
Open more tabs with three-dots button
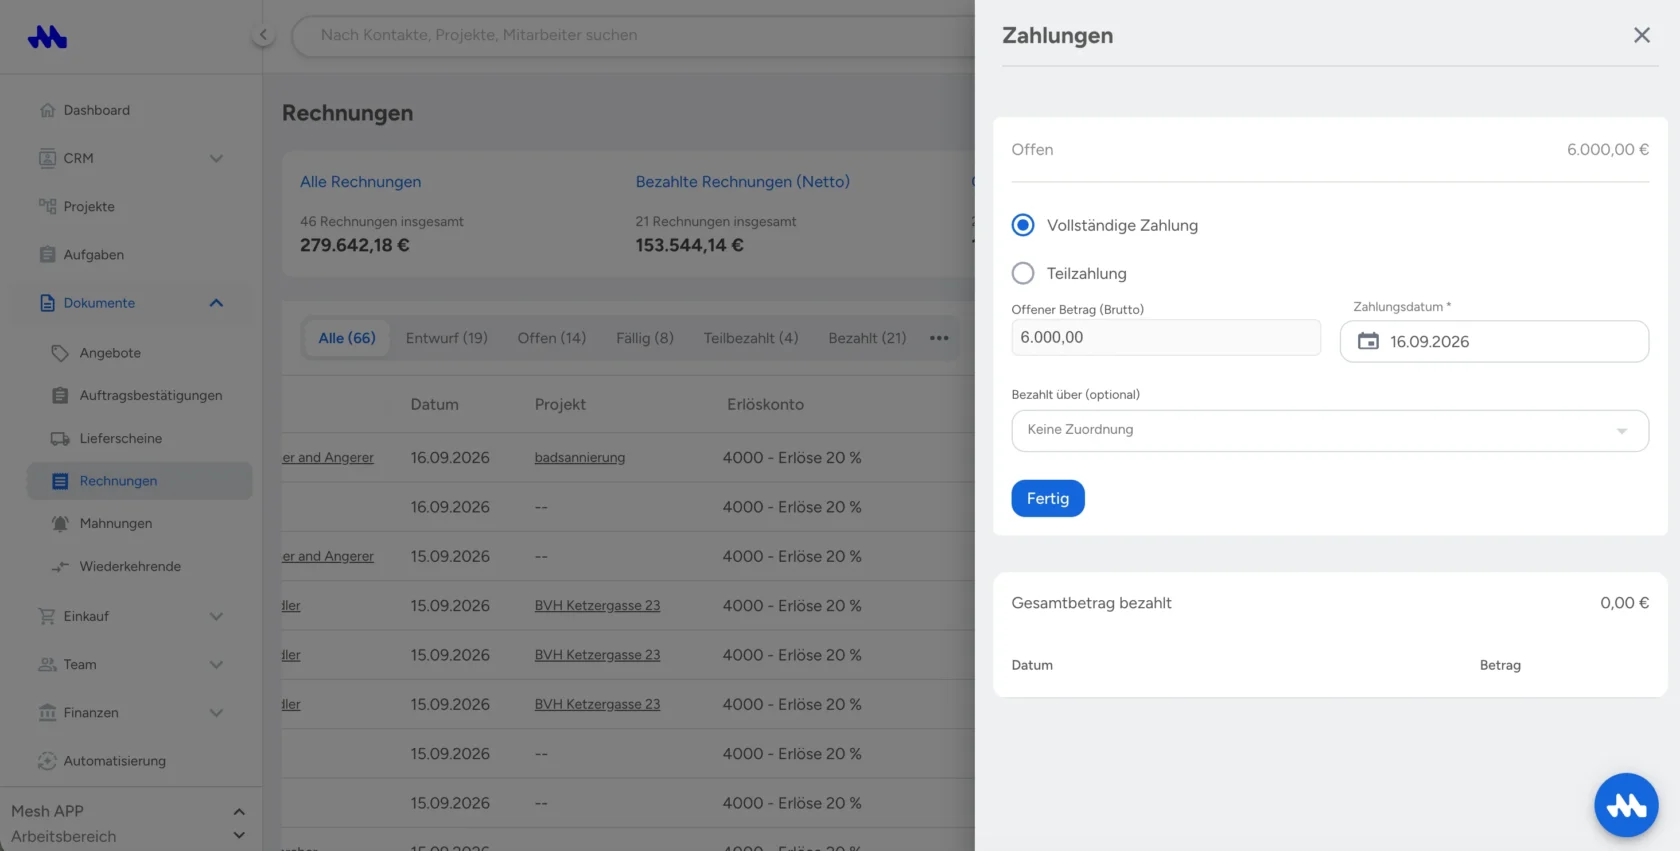point(939,338)
